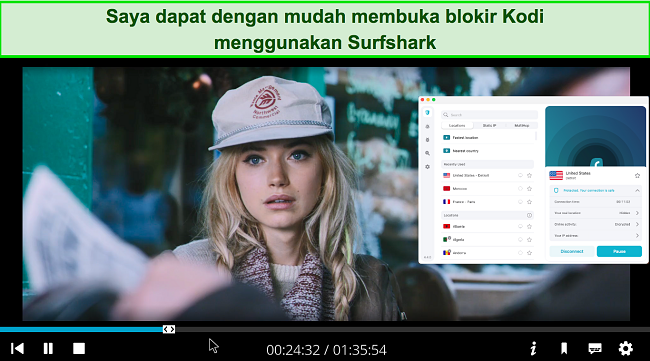Click the Connection time row

point(595,202)
